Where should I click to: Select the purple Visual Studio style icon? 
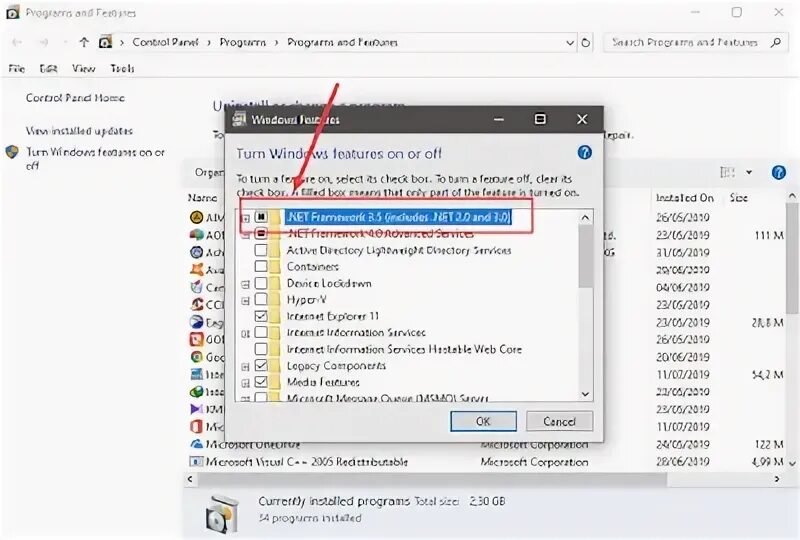pos(196,409)
